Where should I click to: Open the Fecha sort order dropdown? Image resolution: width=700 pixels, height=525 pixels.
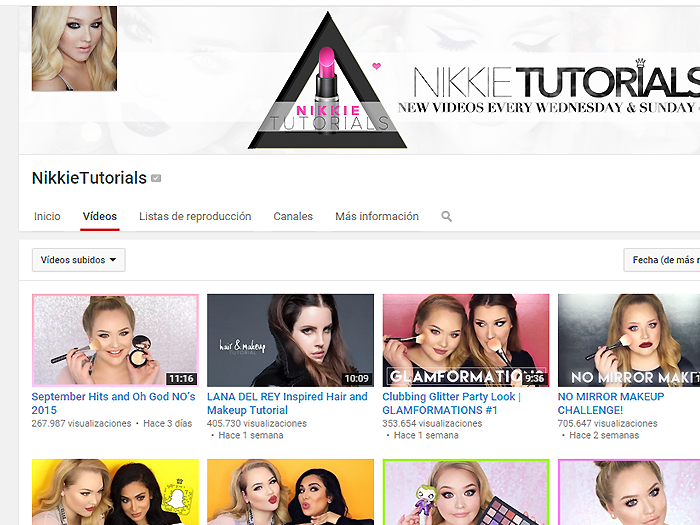(x=662, y=260)
